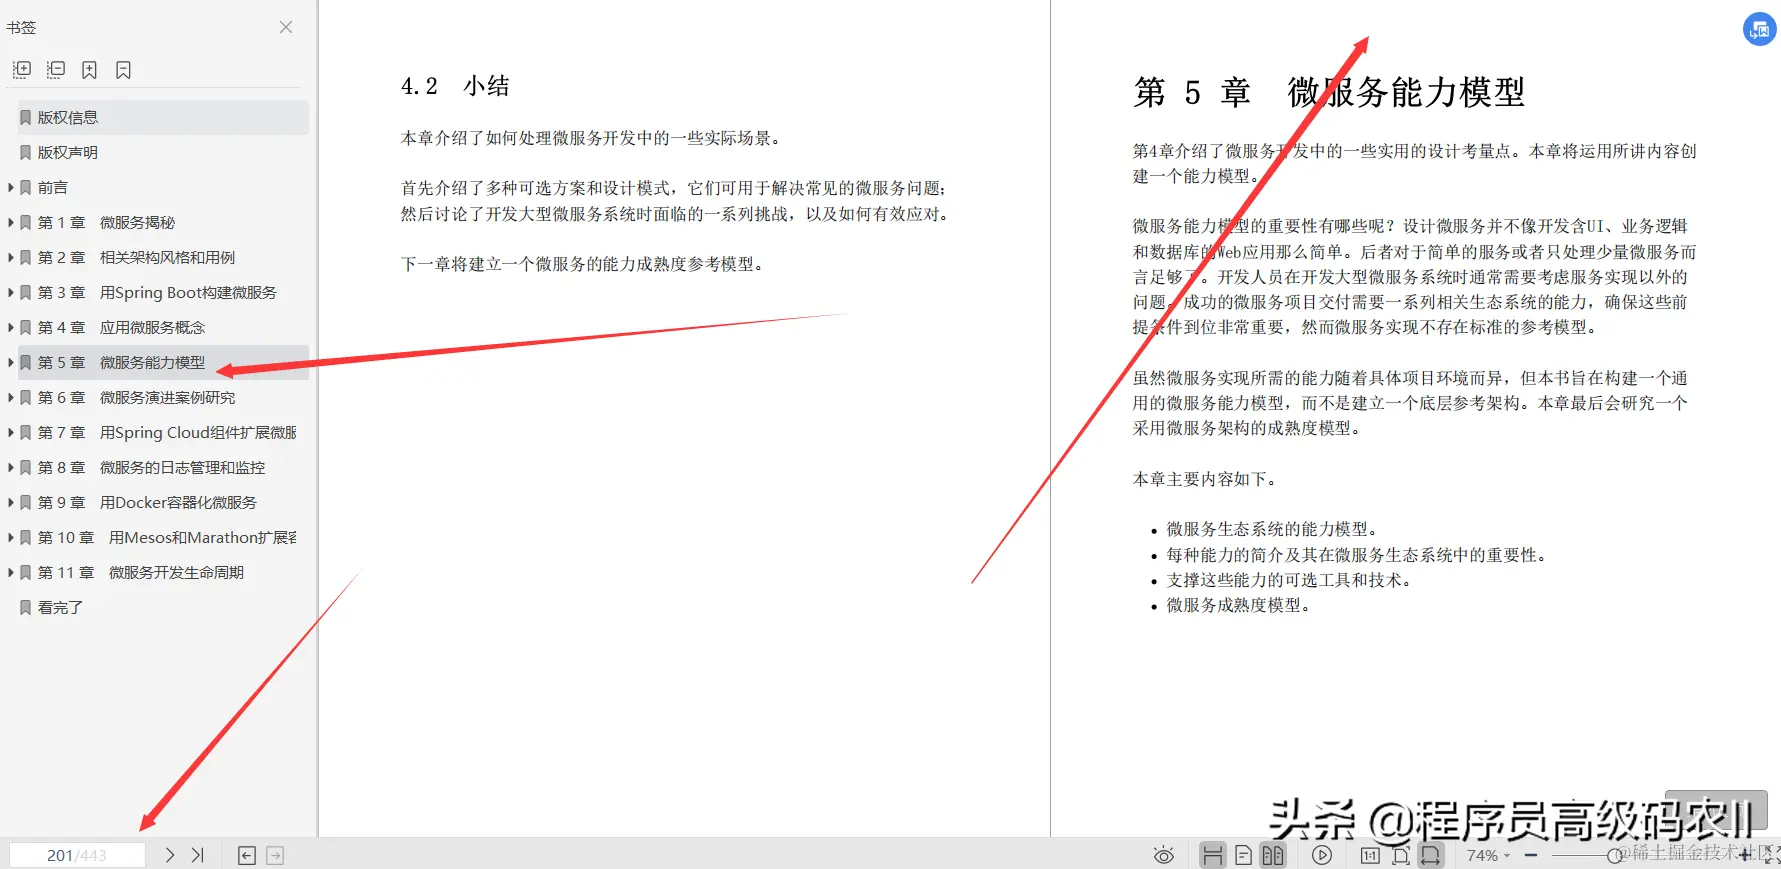The width and height of the screenshot is (1781, 869).
Task: Go to 第 6 章 微服务演进案例研究
Action: [136, 397]
